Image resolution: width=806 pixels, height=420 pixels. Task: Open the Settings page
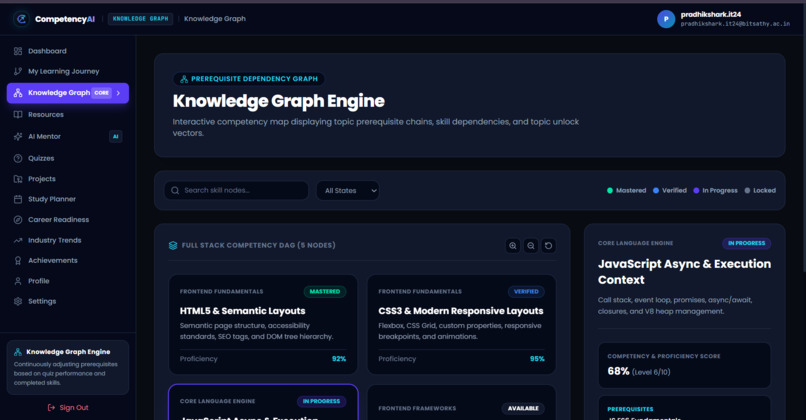[x=68, y=301]
